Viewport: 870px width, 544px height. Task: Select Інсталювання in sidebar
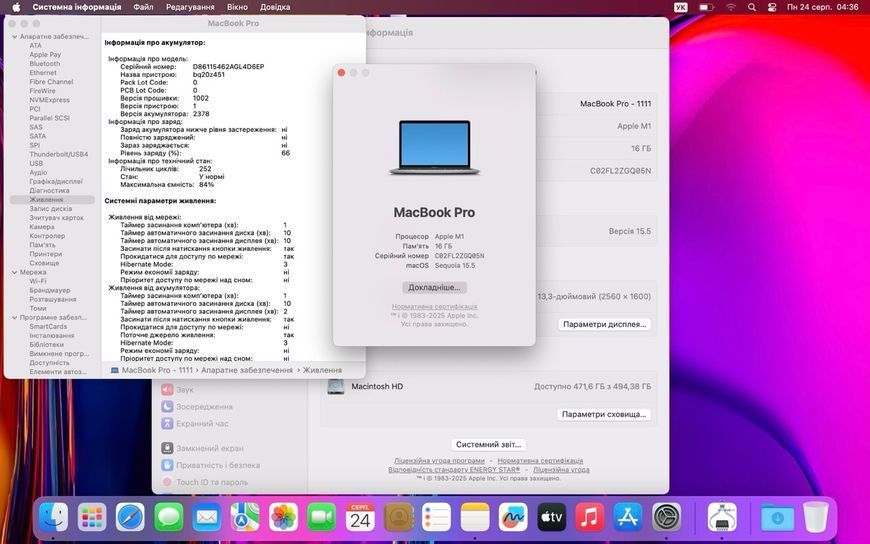(52, 336)
